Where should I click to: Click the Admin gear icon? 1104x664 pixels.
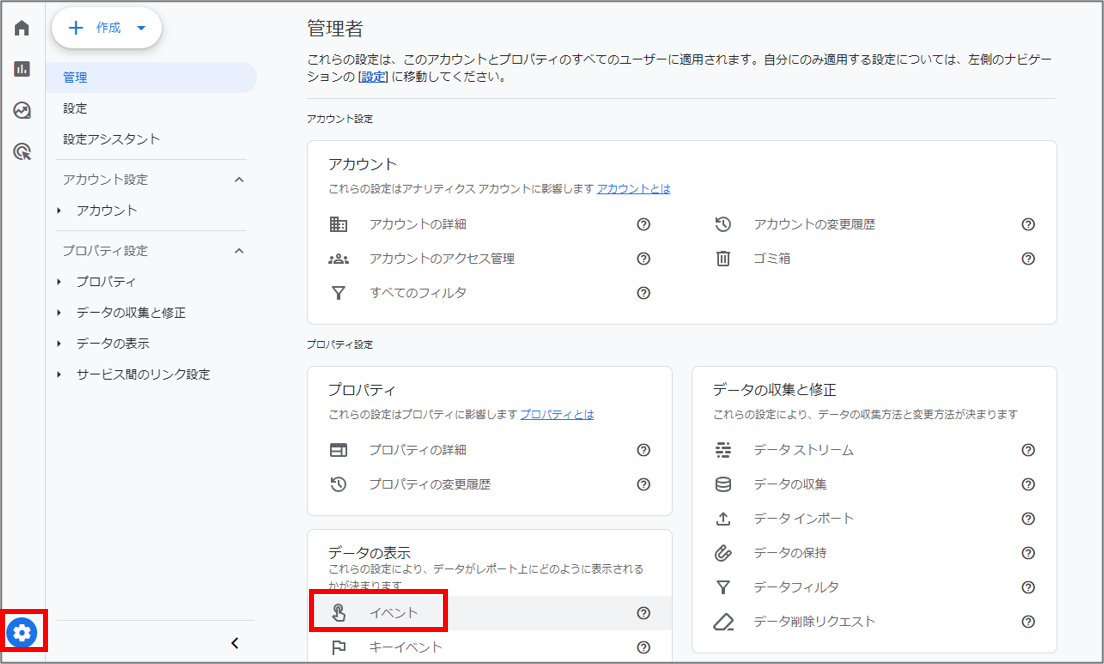coord(23,632)
